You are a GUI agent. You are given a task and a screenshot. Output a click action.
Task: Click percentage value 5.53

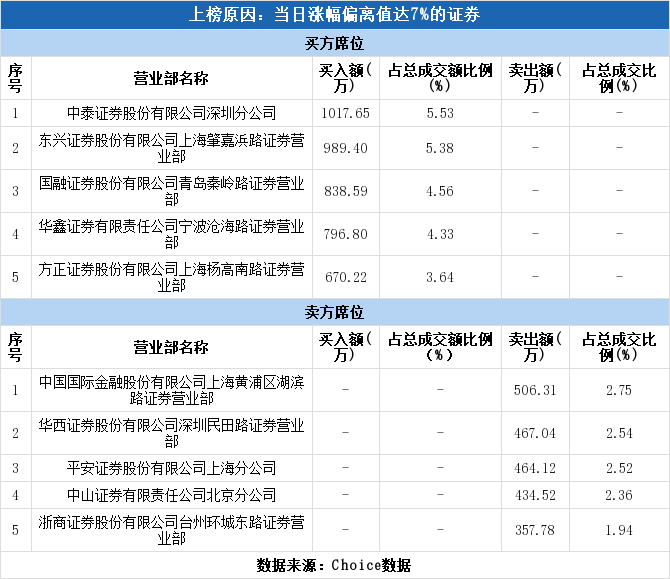click(440, 113)
